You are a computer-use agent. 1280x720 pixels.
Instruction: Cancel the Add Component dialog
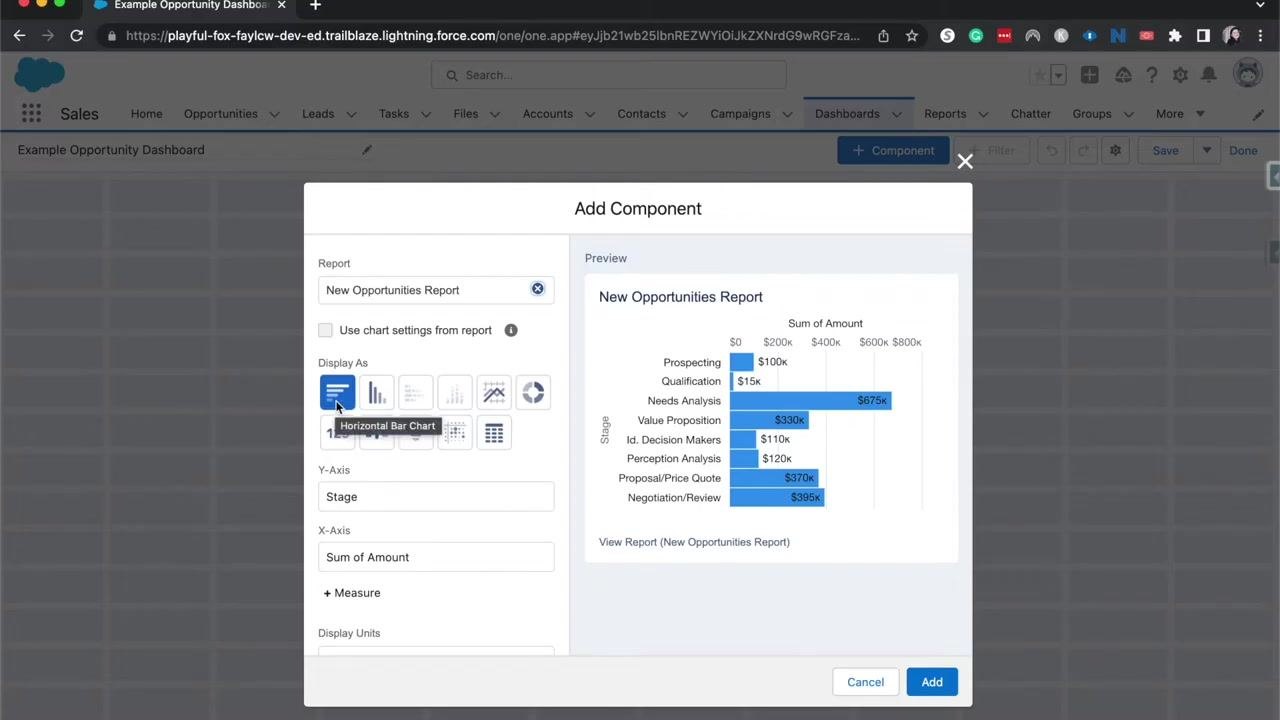865,682
